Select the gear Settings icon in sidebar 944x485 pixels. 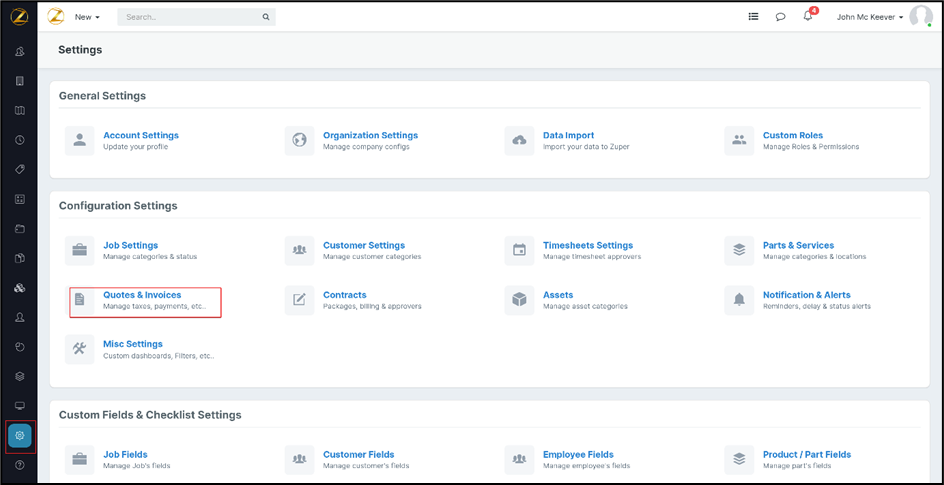(x=20, y=436)
